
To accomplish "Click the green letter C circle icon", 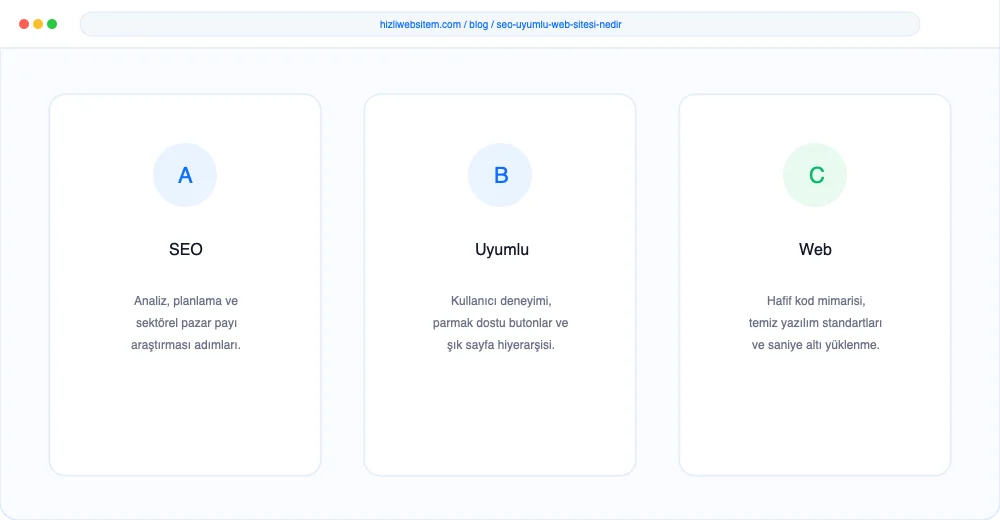I will click(815, 175).
